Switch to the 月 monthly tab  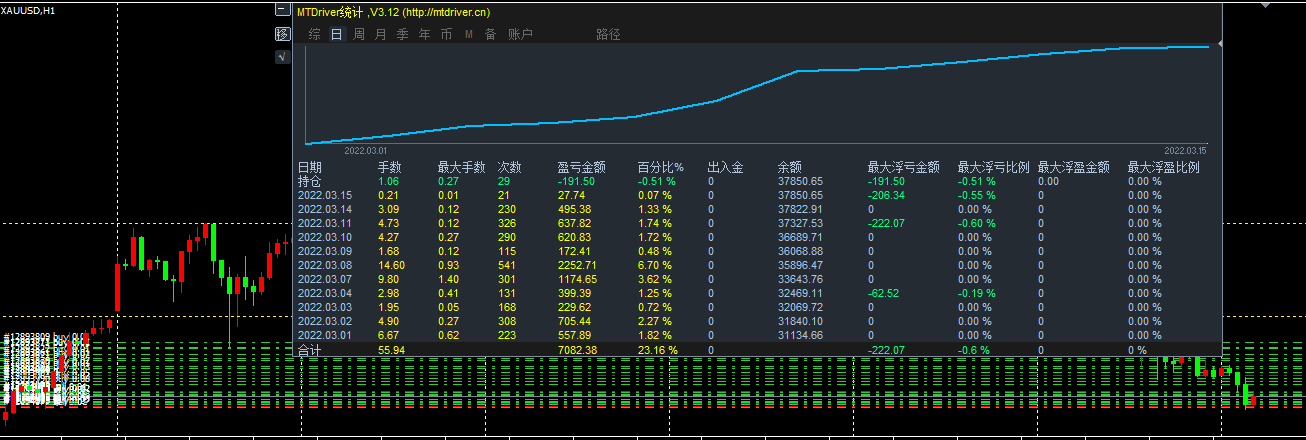[380, 34]
